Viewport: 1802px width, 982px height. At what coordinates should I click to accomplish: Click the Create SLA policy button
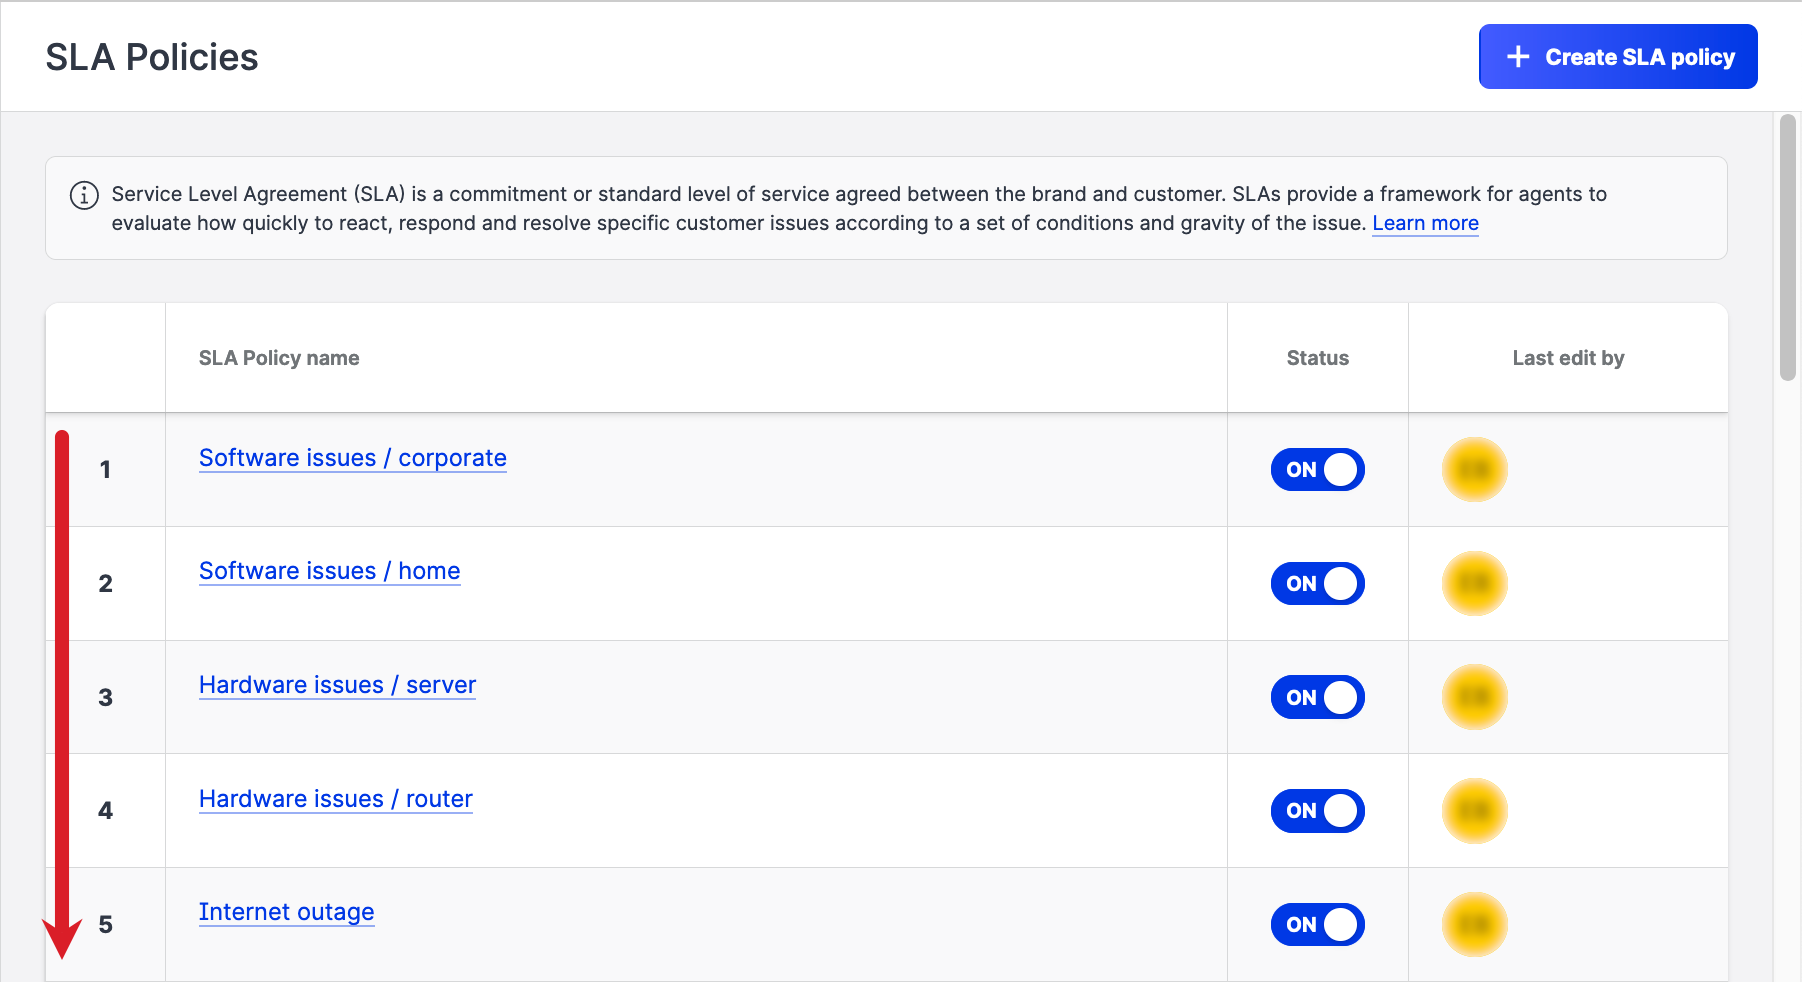pyautogui.click(x=1617, y=57)
